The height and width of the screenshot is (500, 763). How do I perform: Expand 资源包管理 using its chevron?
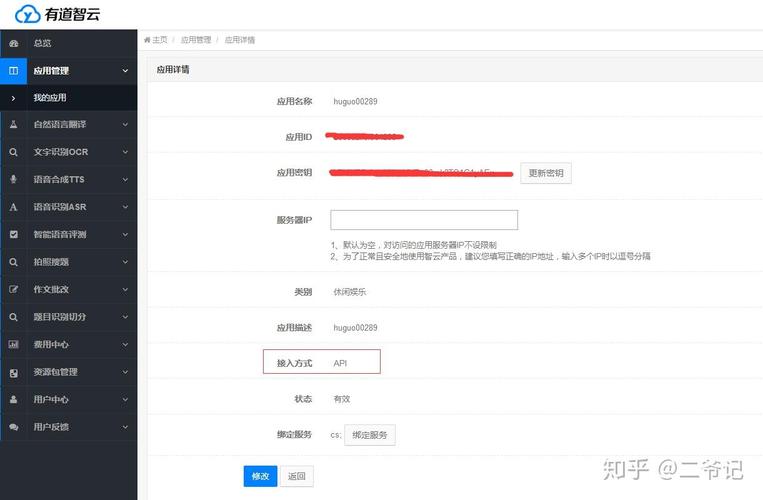coord(125,372)
